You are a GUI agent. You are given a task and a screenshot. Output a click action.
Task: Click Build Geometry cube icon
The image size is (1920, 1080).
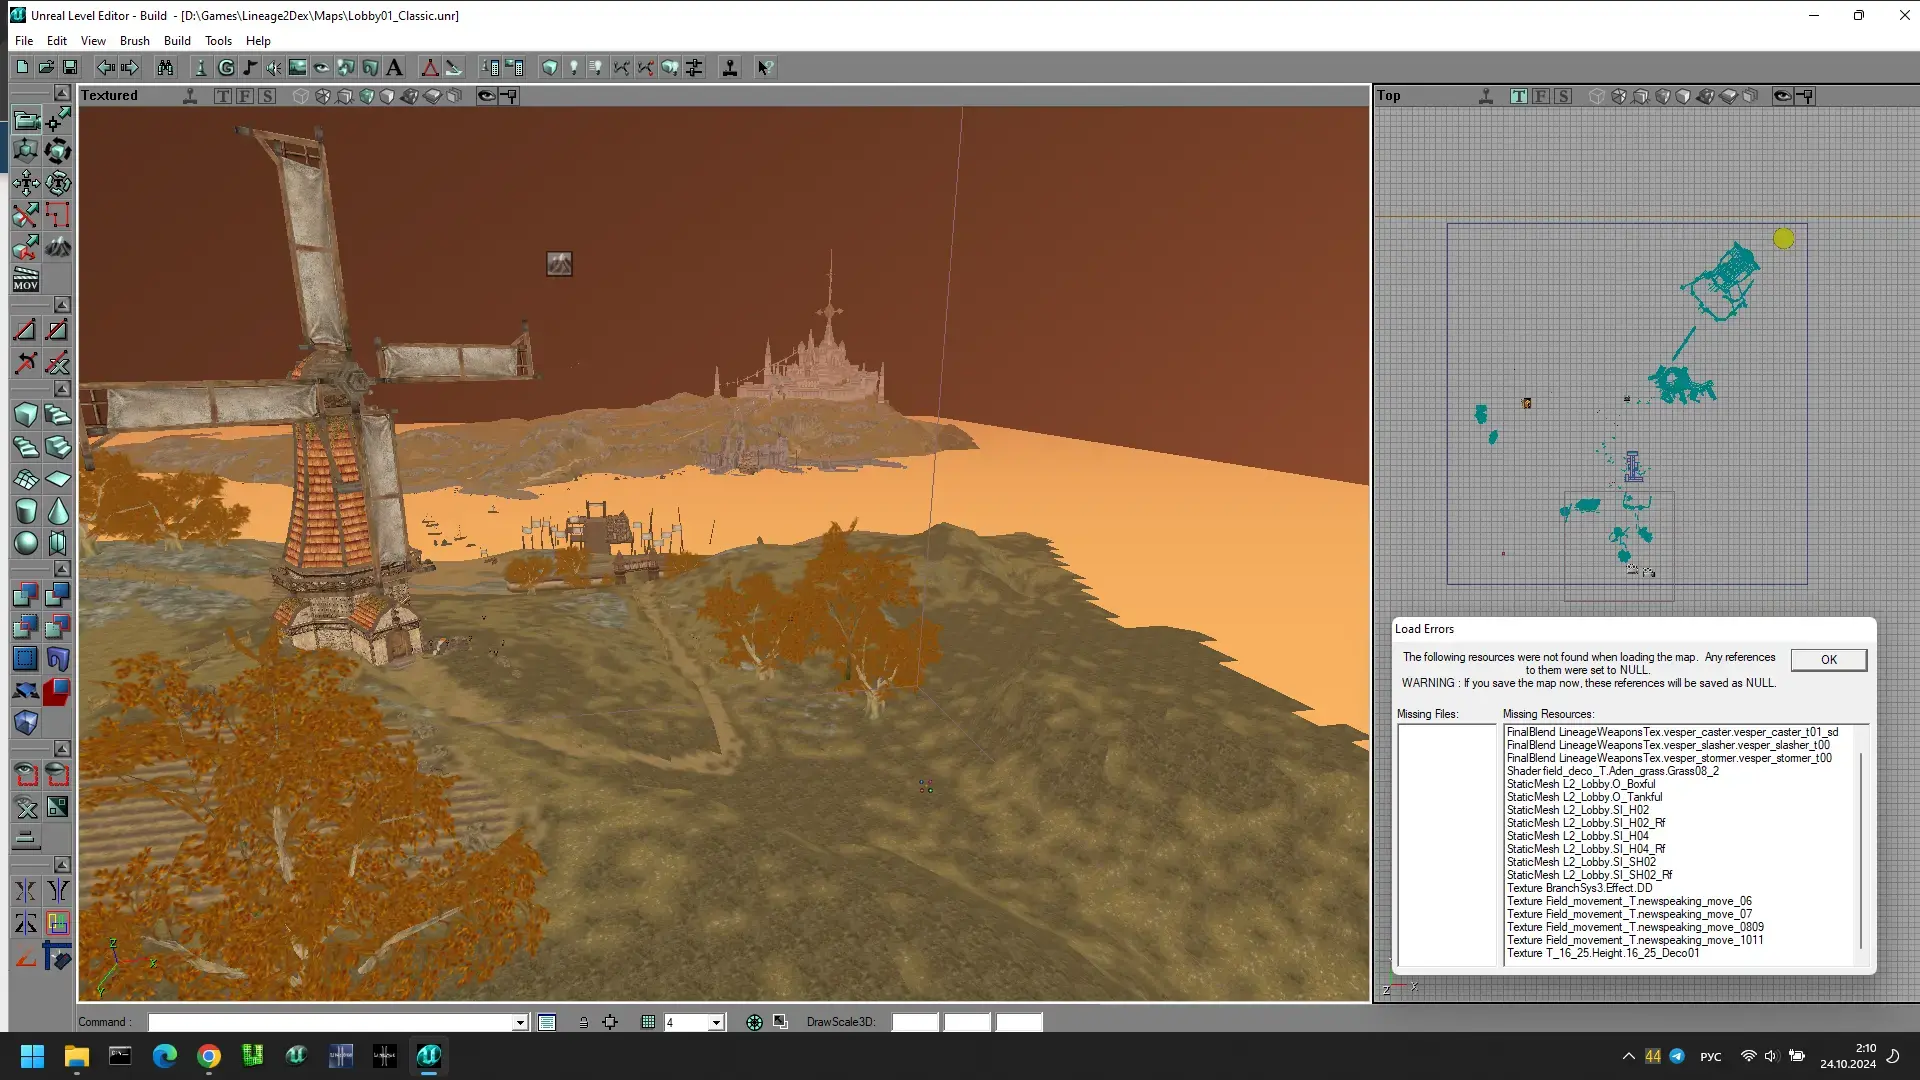pyautogui.click(x=550, y=67)
